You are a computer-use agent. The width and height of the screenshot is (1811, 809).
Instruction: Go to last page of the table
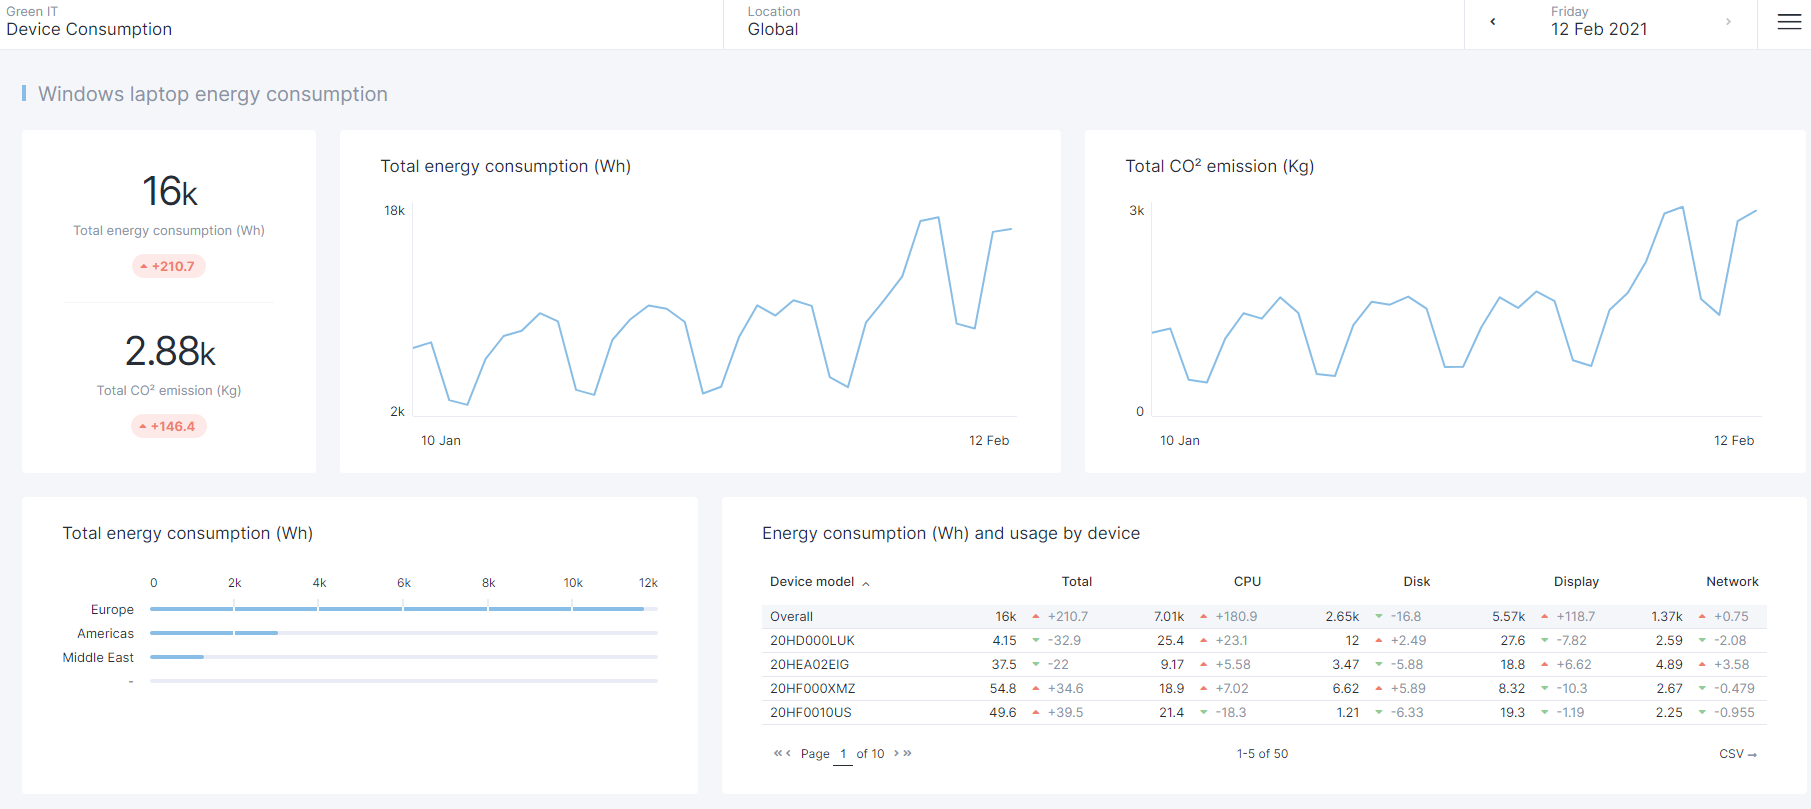908,753
